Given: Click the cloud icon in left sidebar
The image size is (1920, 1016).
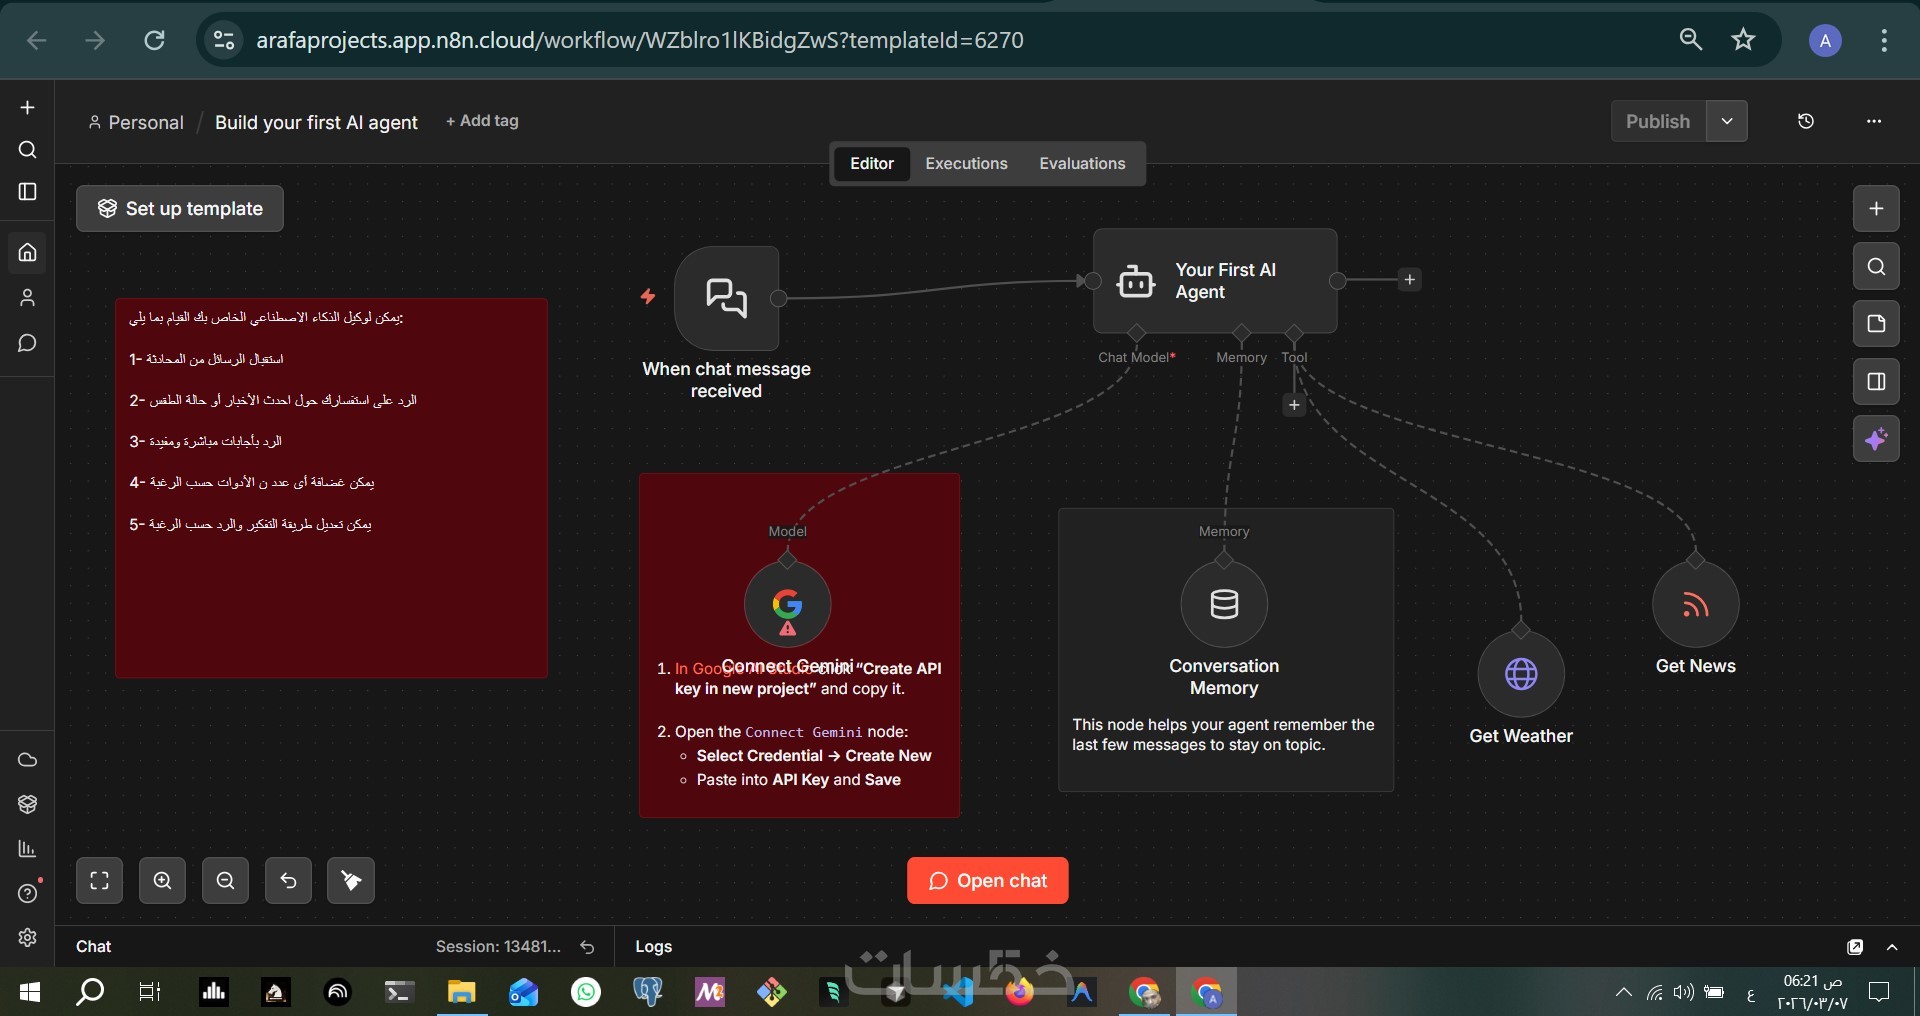Looking at the screenshot, I should pyautogui.click(x=28, y=760).
